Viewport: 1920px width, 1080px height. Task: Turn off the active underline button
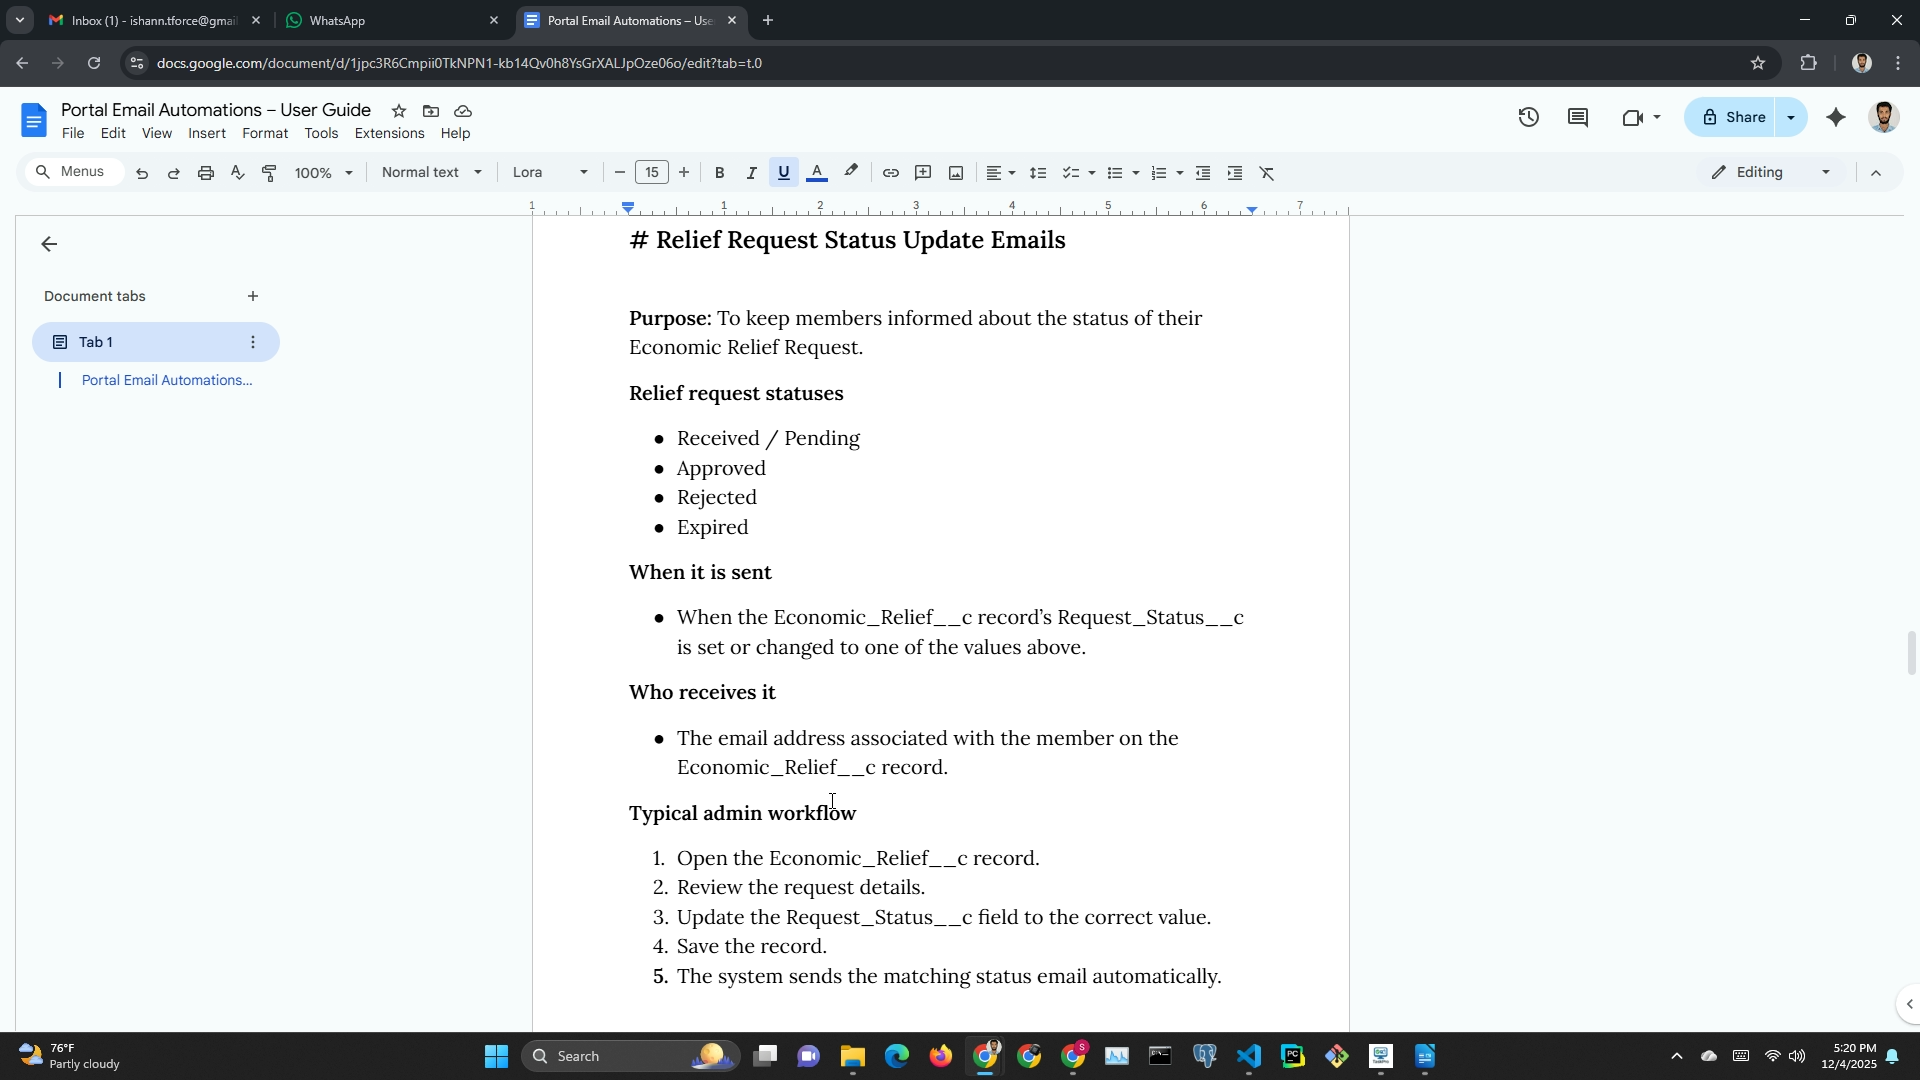click(x=784, y=173)
